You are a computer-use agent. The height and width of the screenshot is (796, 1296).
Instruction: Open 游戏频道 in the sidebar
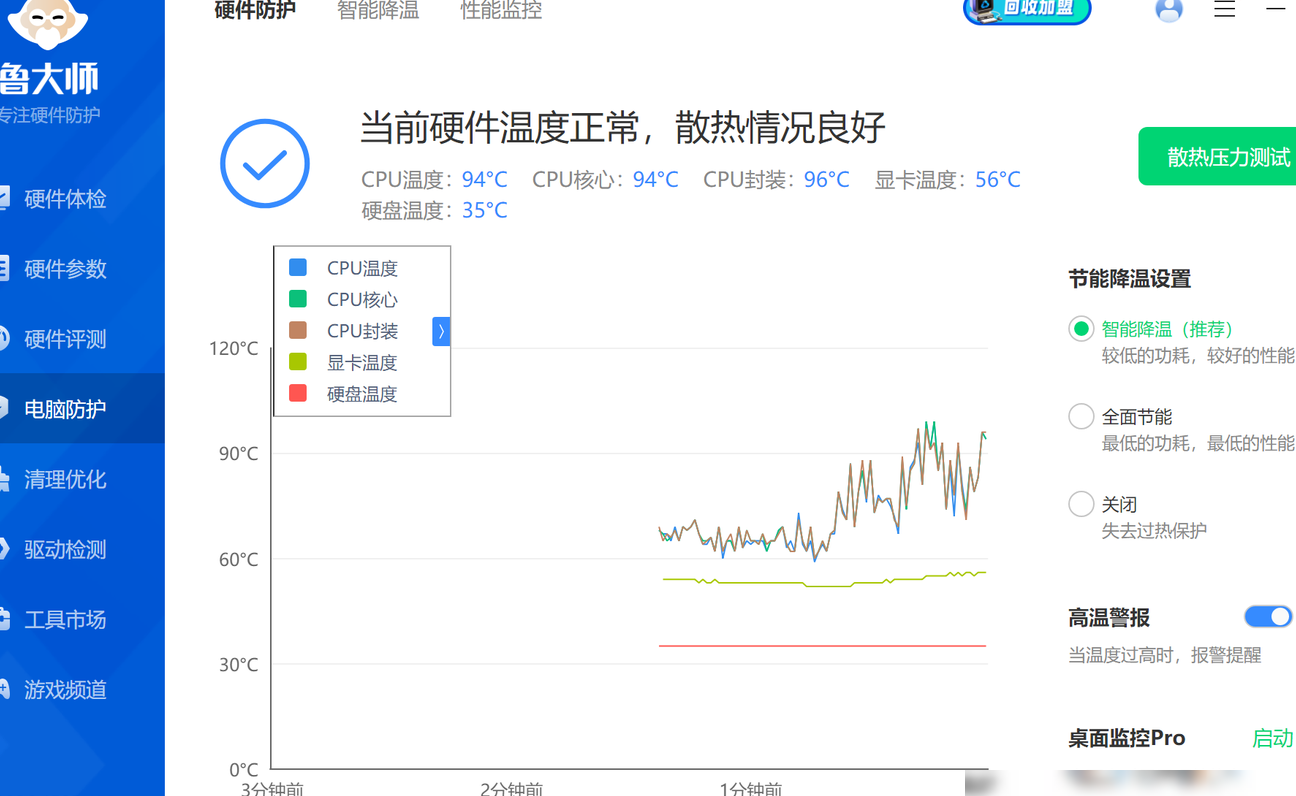click(x=65, y=689)
